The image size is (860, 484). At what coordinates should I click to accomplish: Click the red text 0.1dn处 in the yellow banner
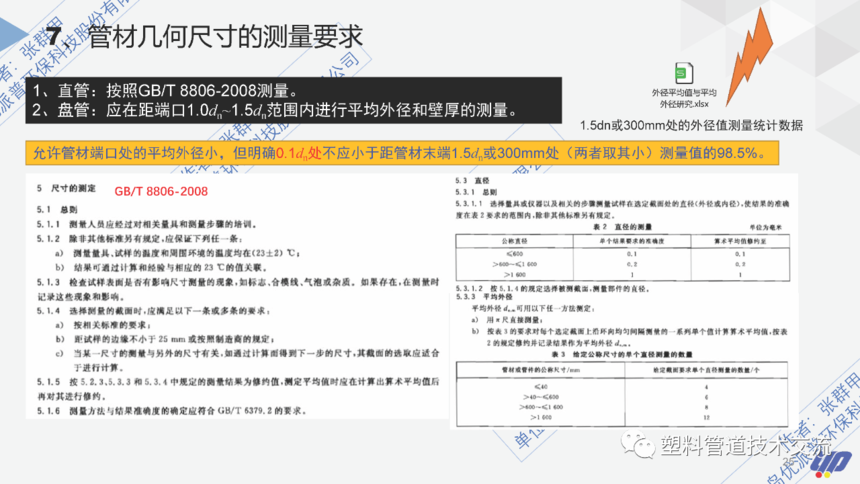[x=298, y=153]
